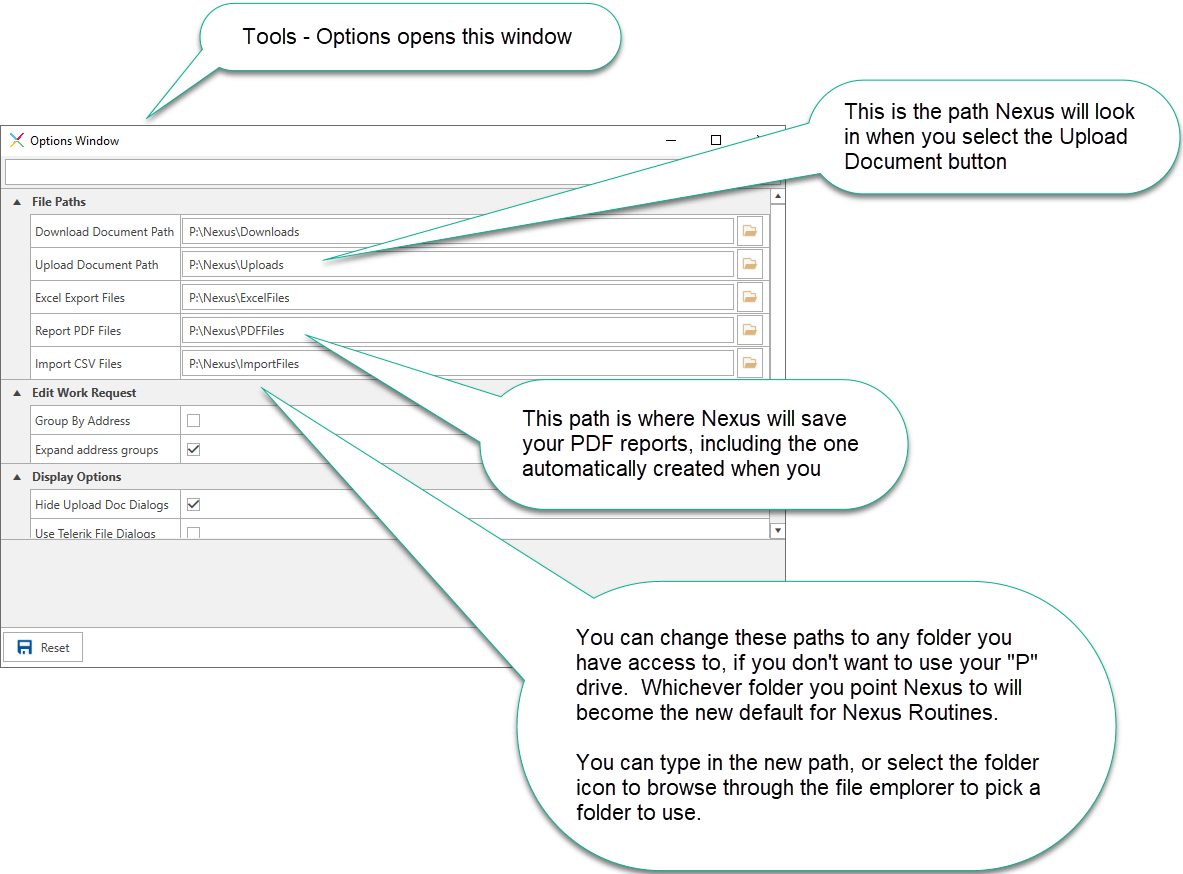Edit the Upload Document Path field

click(x=457, y=265)
